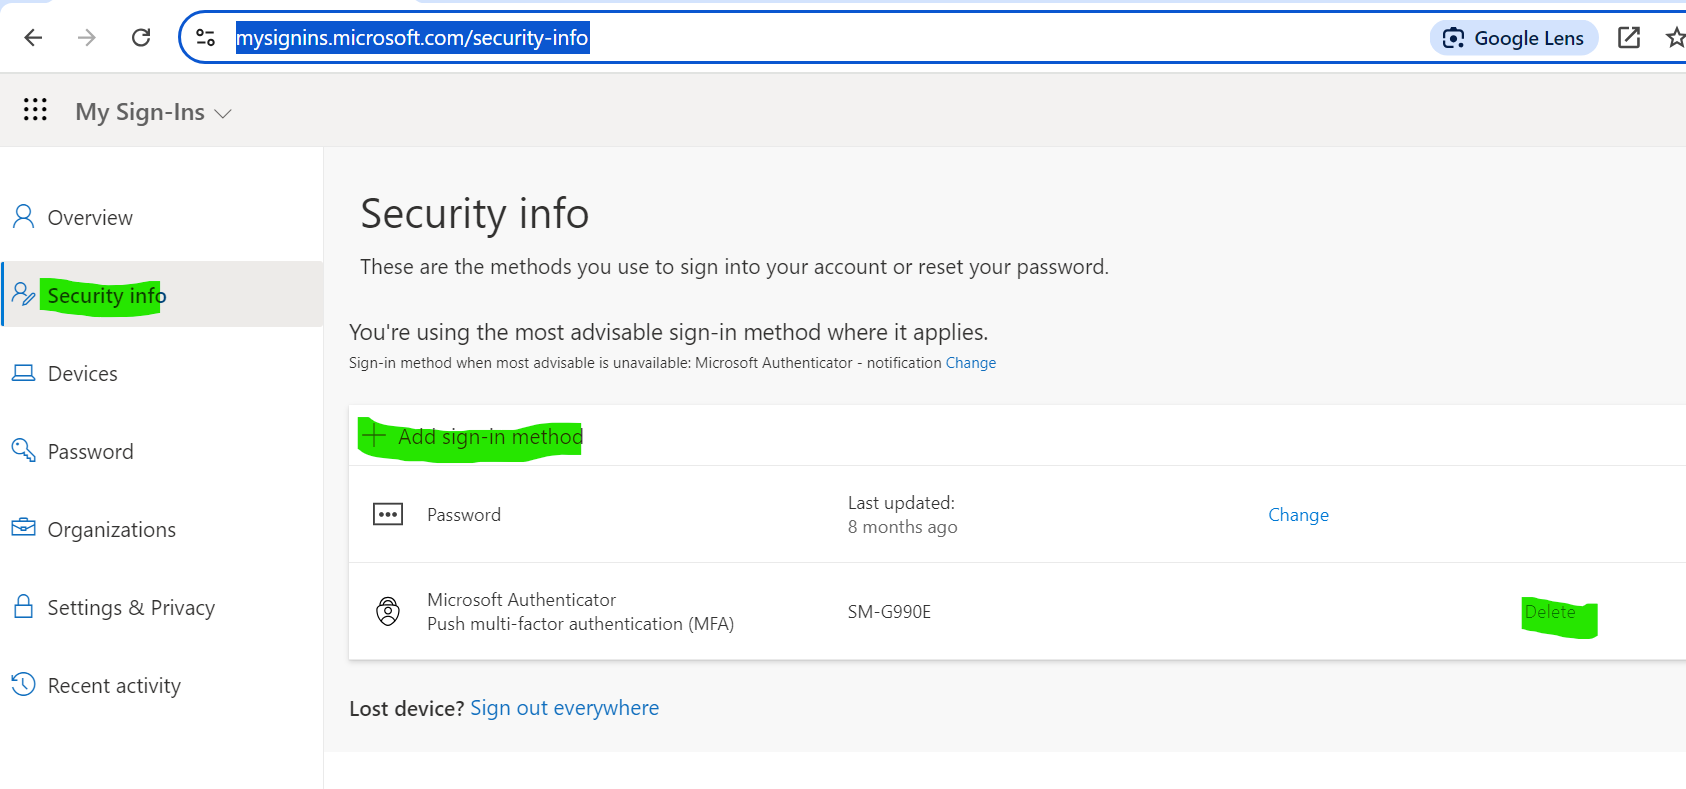Click the open-in-new-window icon by Google Lens
1686x789 pixels.
tap(1629, 38)
